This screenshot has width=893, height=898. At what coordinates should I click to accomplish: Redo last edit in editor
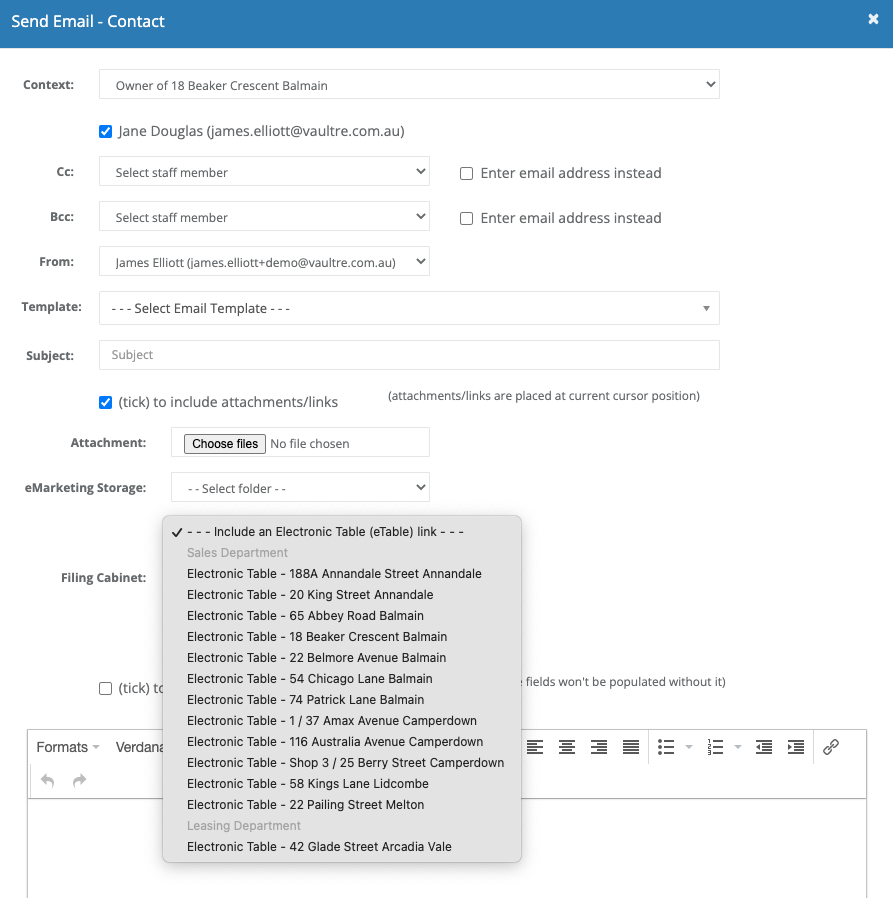[x=80, y=780]
